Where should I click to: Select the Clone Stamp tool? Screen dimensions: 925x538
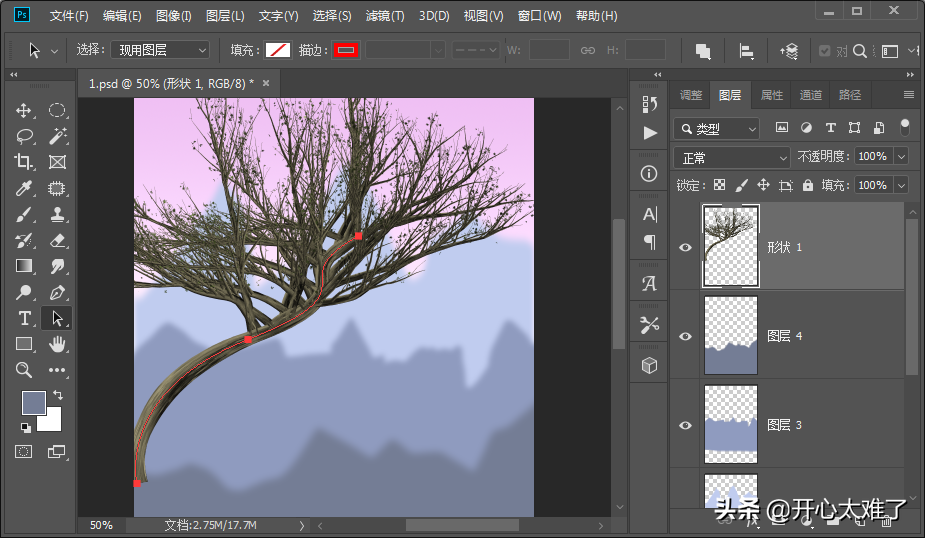tap(57, 214)
